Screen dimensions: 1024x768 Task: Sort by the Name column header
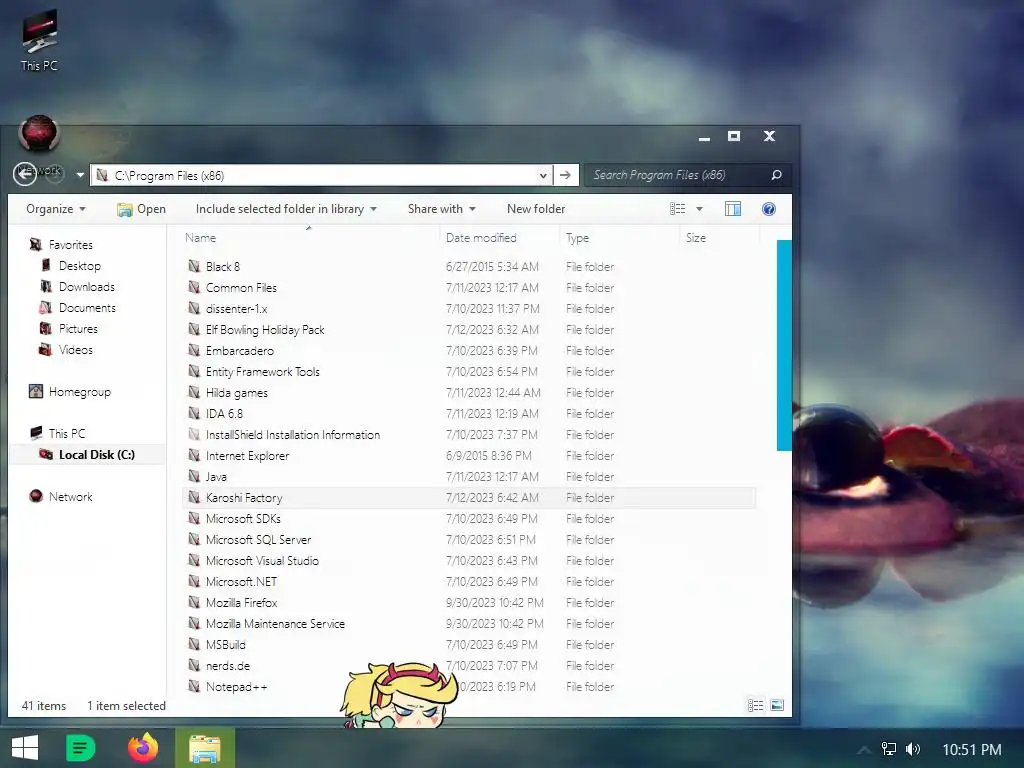pyautogui.click(x=200, y=238)
